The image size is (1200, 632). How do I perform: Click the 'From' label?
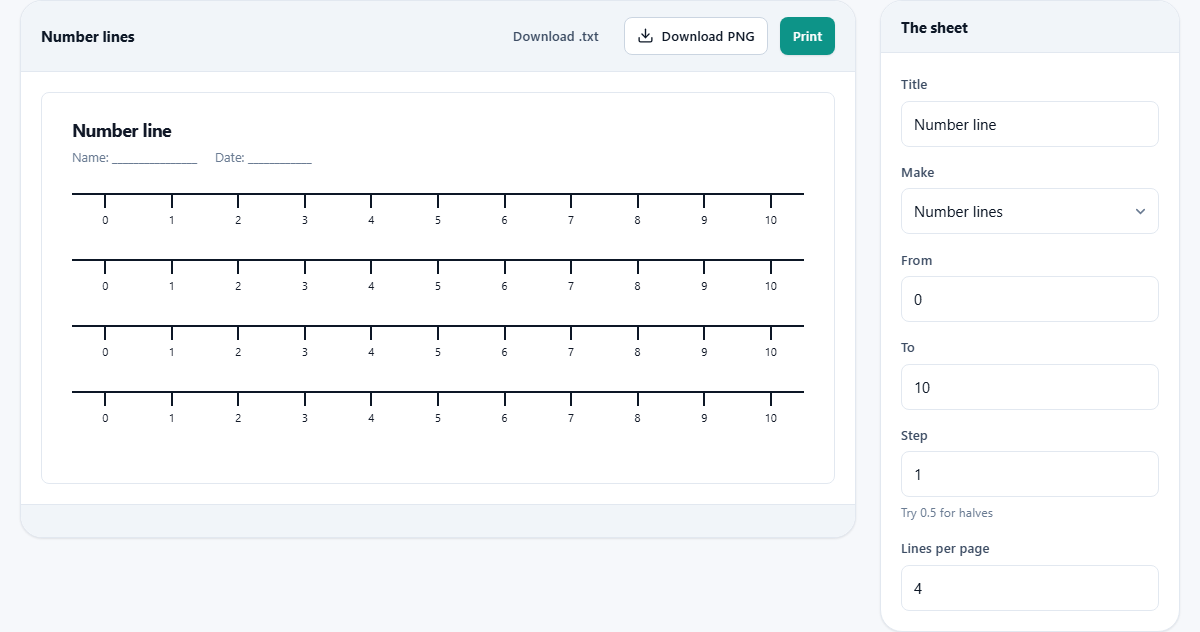click(916, 260)
